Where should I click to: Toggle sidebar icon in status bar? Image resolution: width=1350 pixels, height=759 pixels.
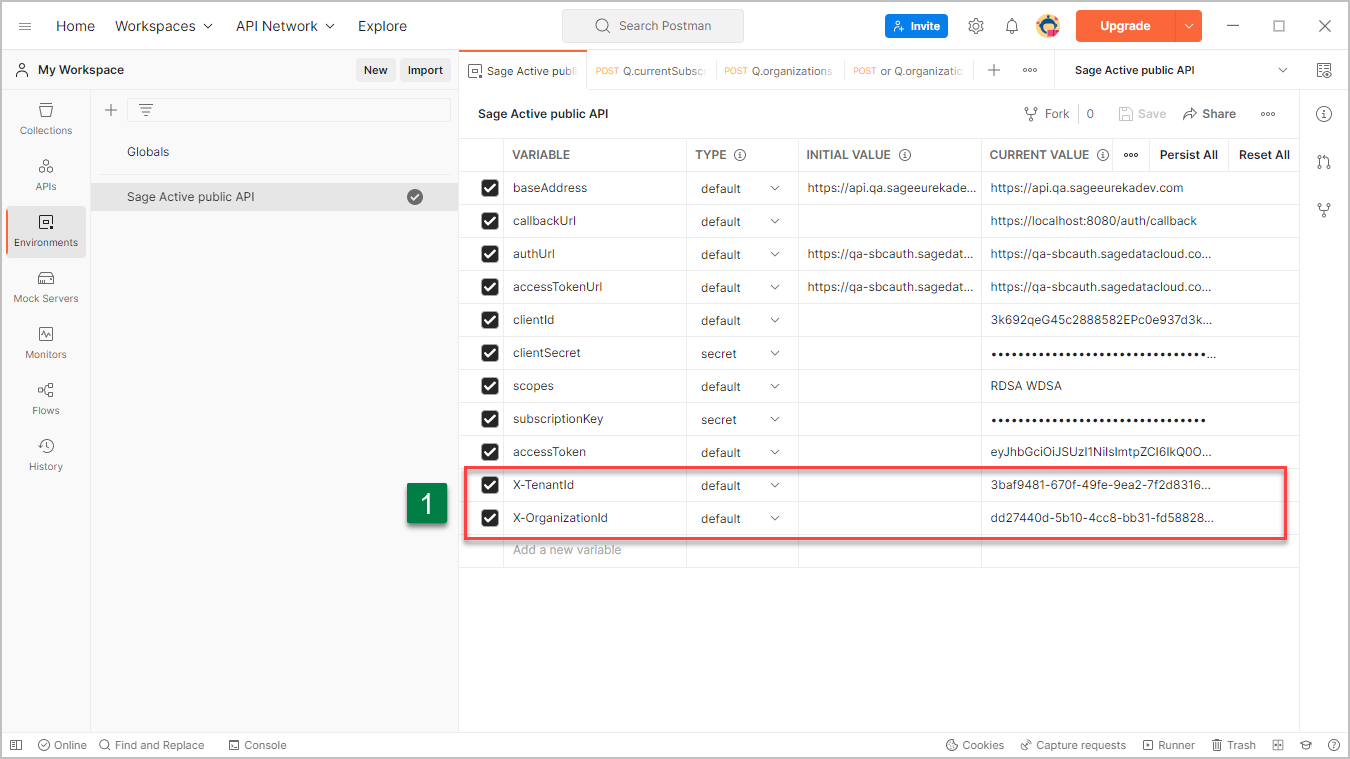pos(16,745)
